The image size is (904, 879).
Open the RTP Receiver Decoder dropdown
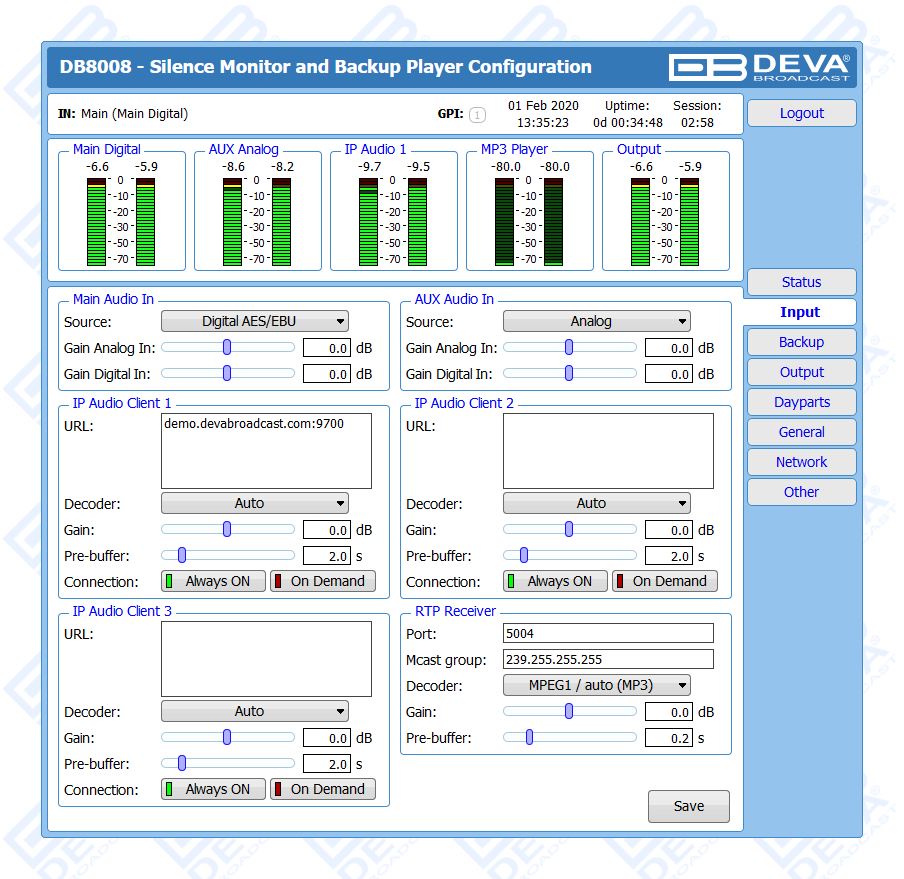pyautogui.click(x=596, y=686)
